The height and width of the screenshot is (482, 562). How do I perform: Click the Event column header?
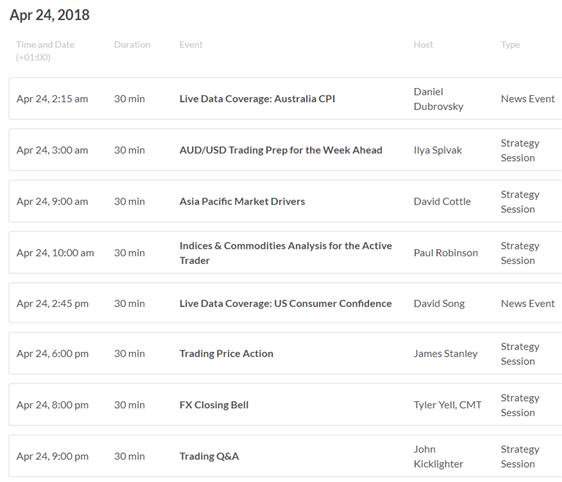pos(191,45)
